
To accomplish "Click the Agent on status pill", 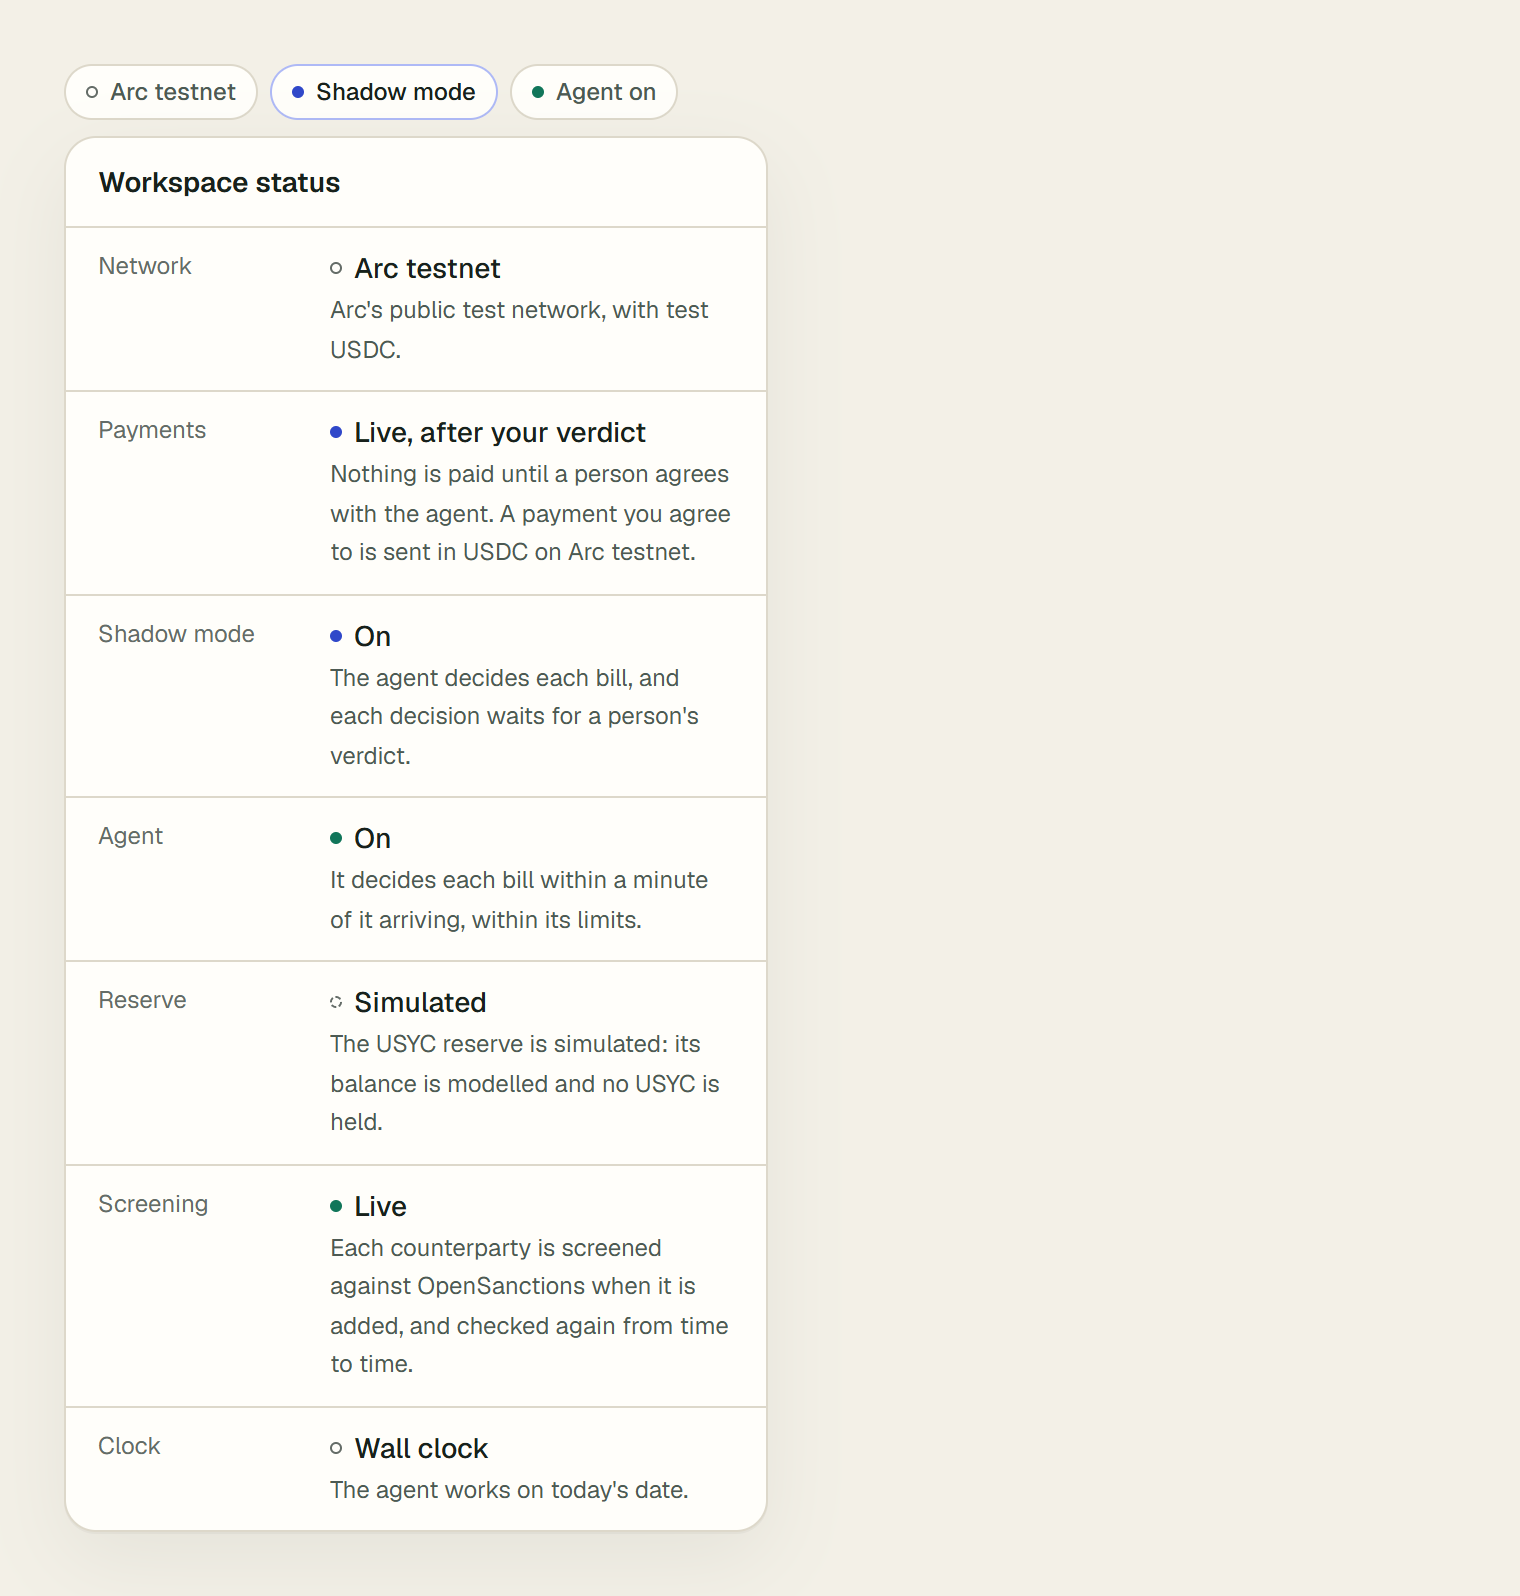I will pos(594,92).
